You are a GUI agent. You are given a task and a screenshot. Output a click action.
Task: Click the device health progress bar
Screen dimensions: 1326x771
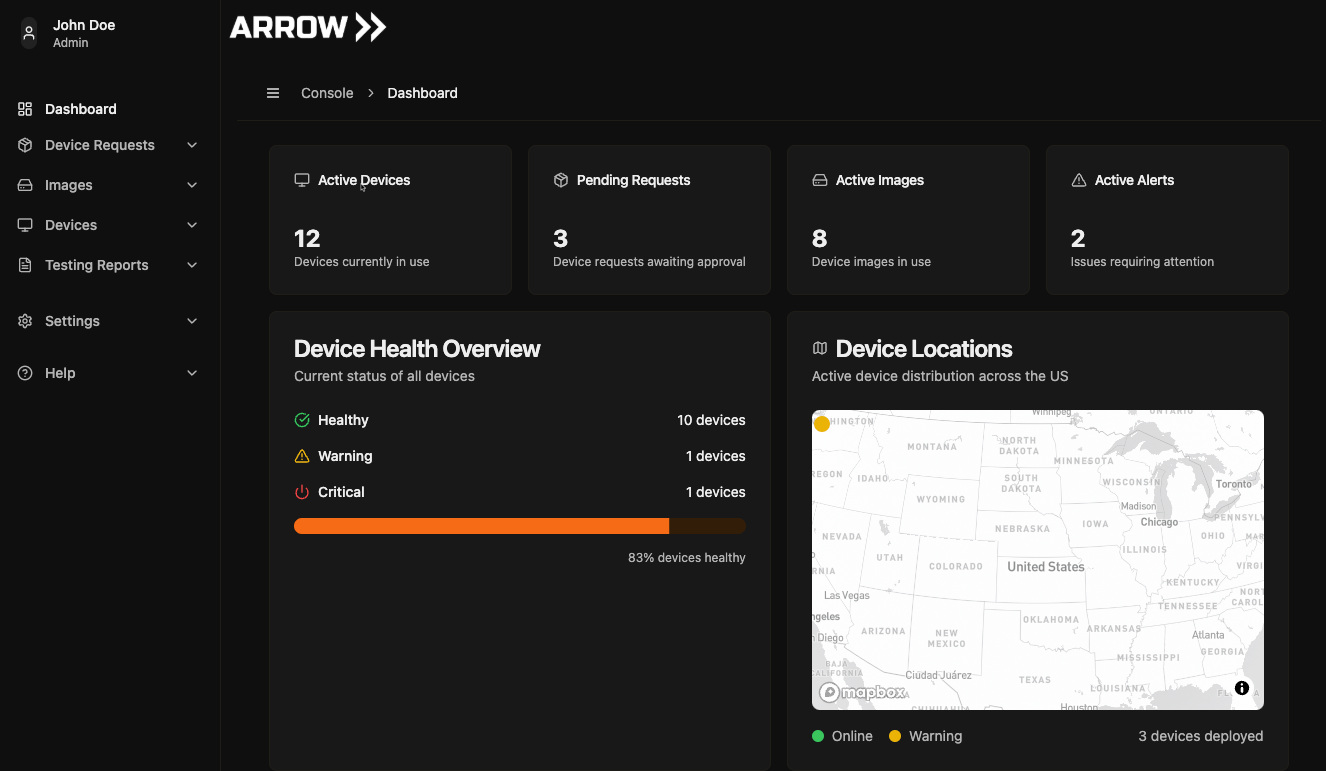click(519, 525)
